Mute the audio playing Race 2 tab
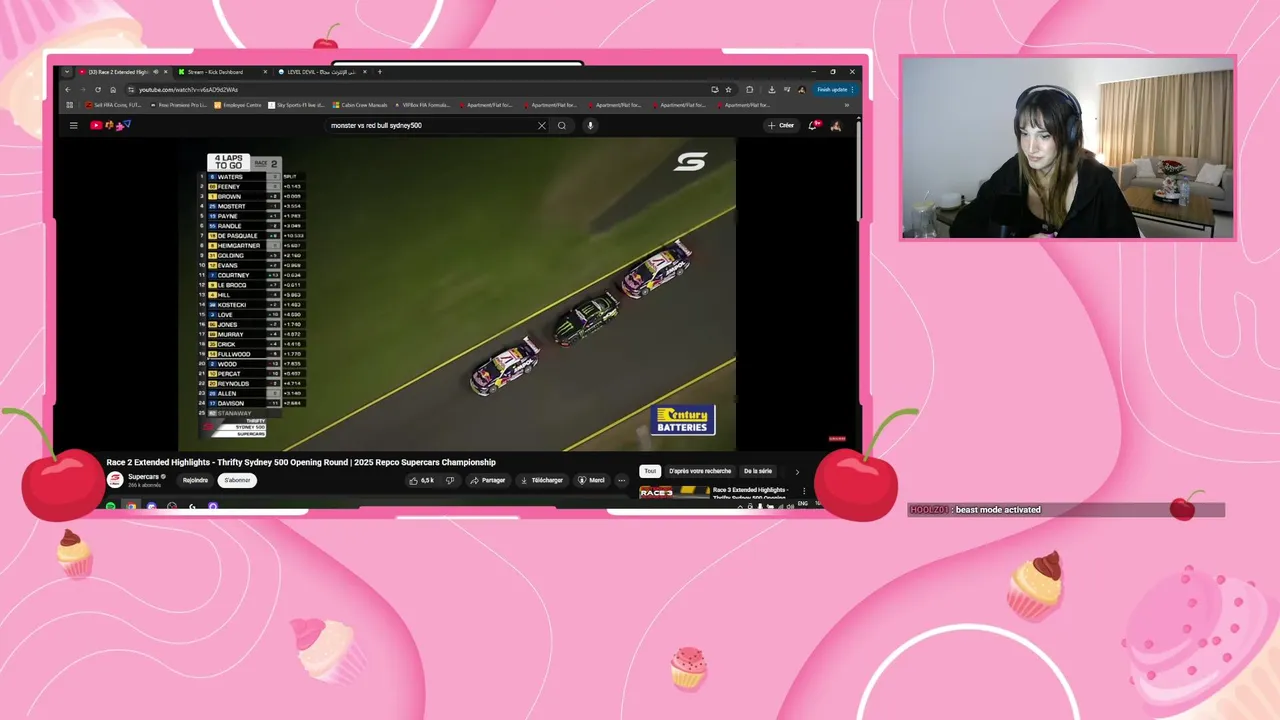1280x720 pixels. [155, 72]
